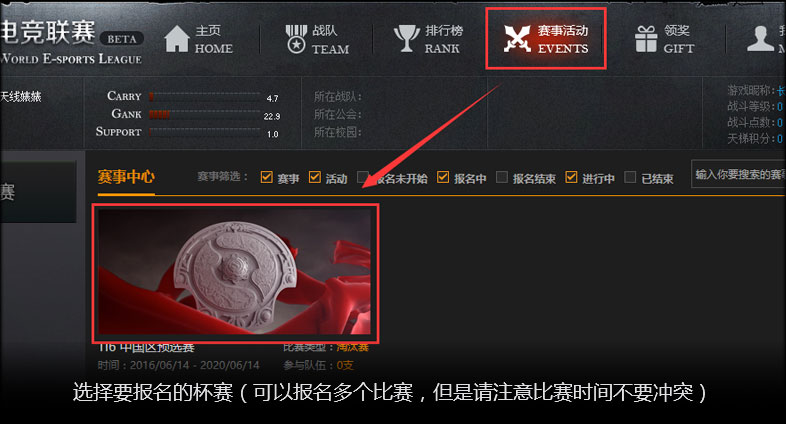Click the house icon for Home
This screenshot has width=786, height=424.
coord(176,39)
